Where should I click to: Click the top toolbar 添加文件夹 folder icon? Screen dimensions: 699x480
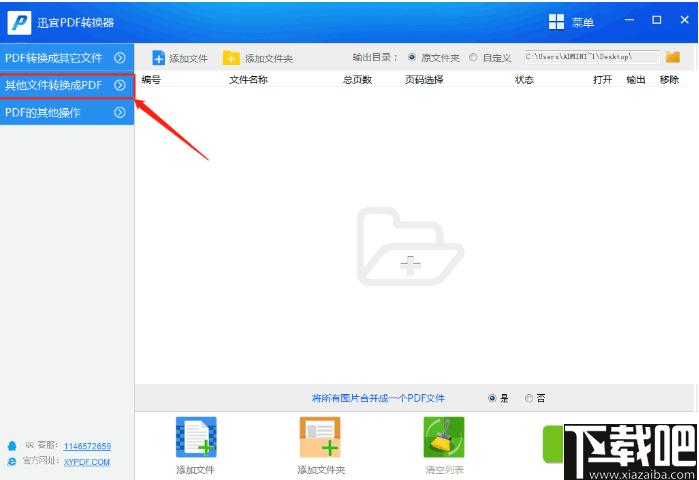click(x=231, y=58)
